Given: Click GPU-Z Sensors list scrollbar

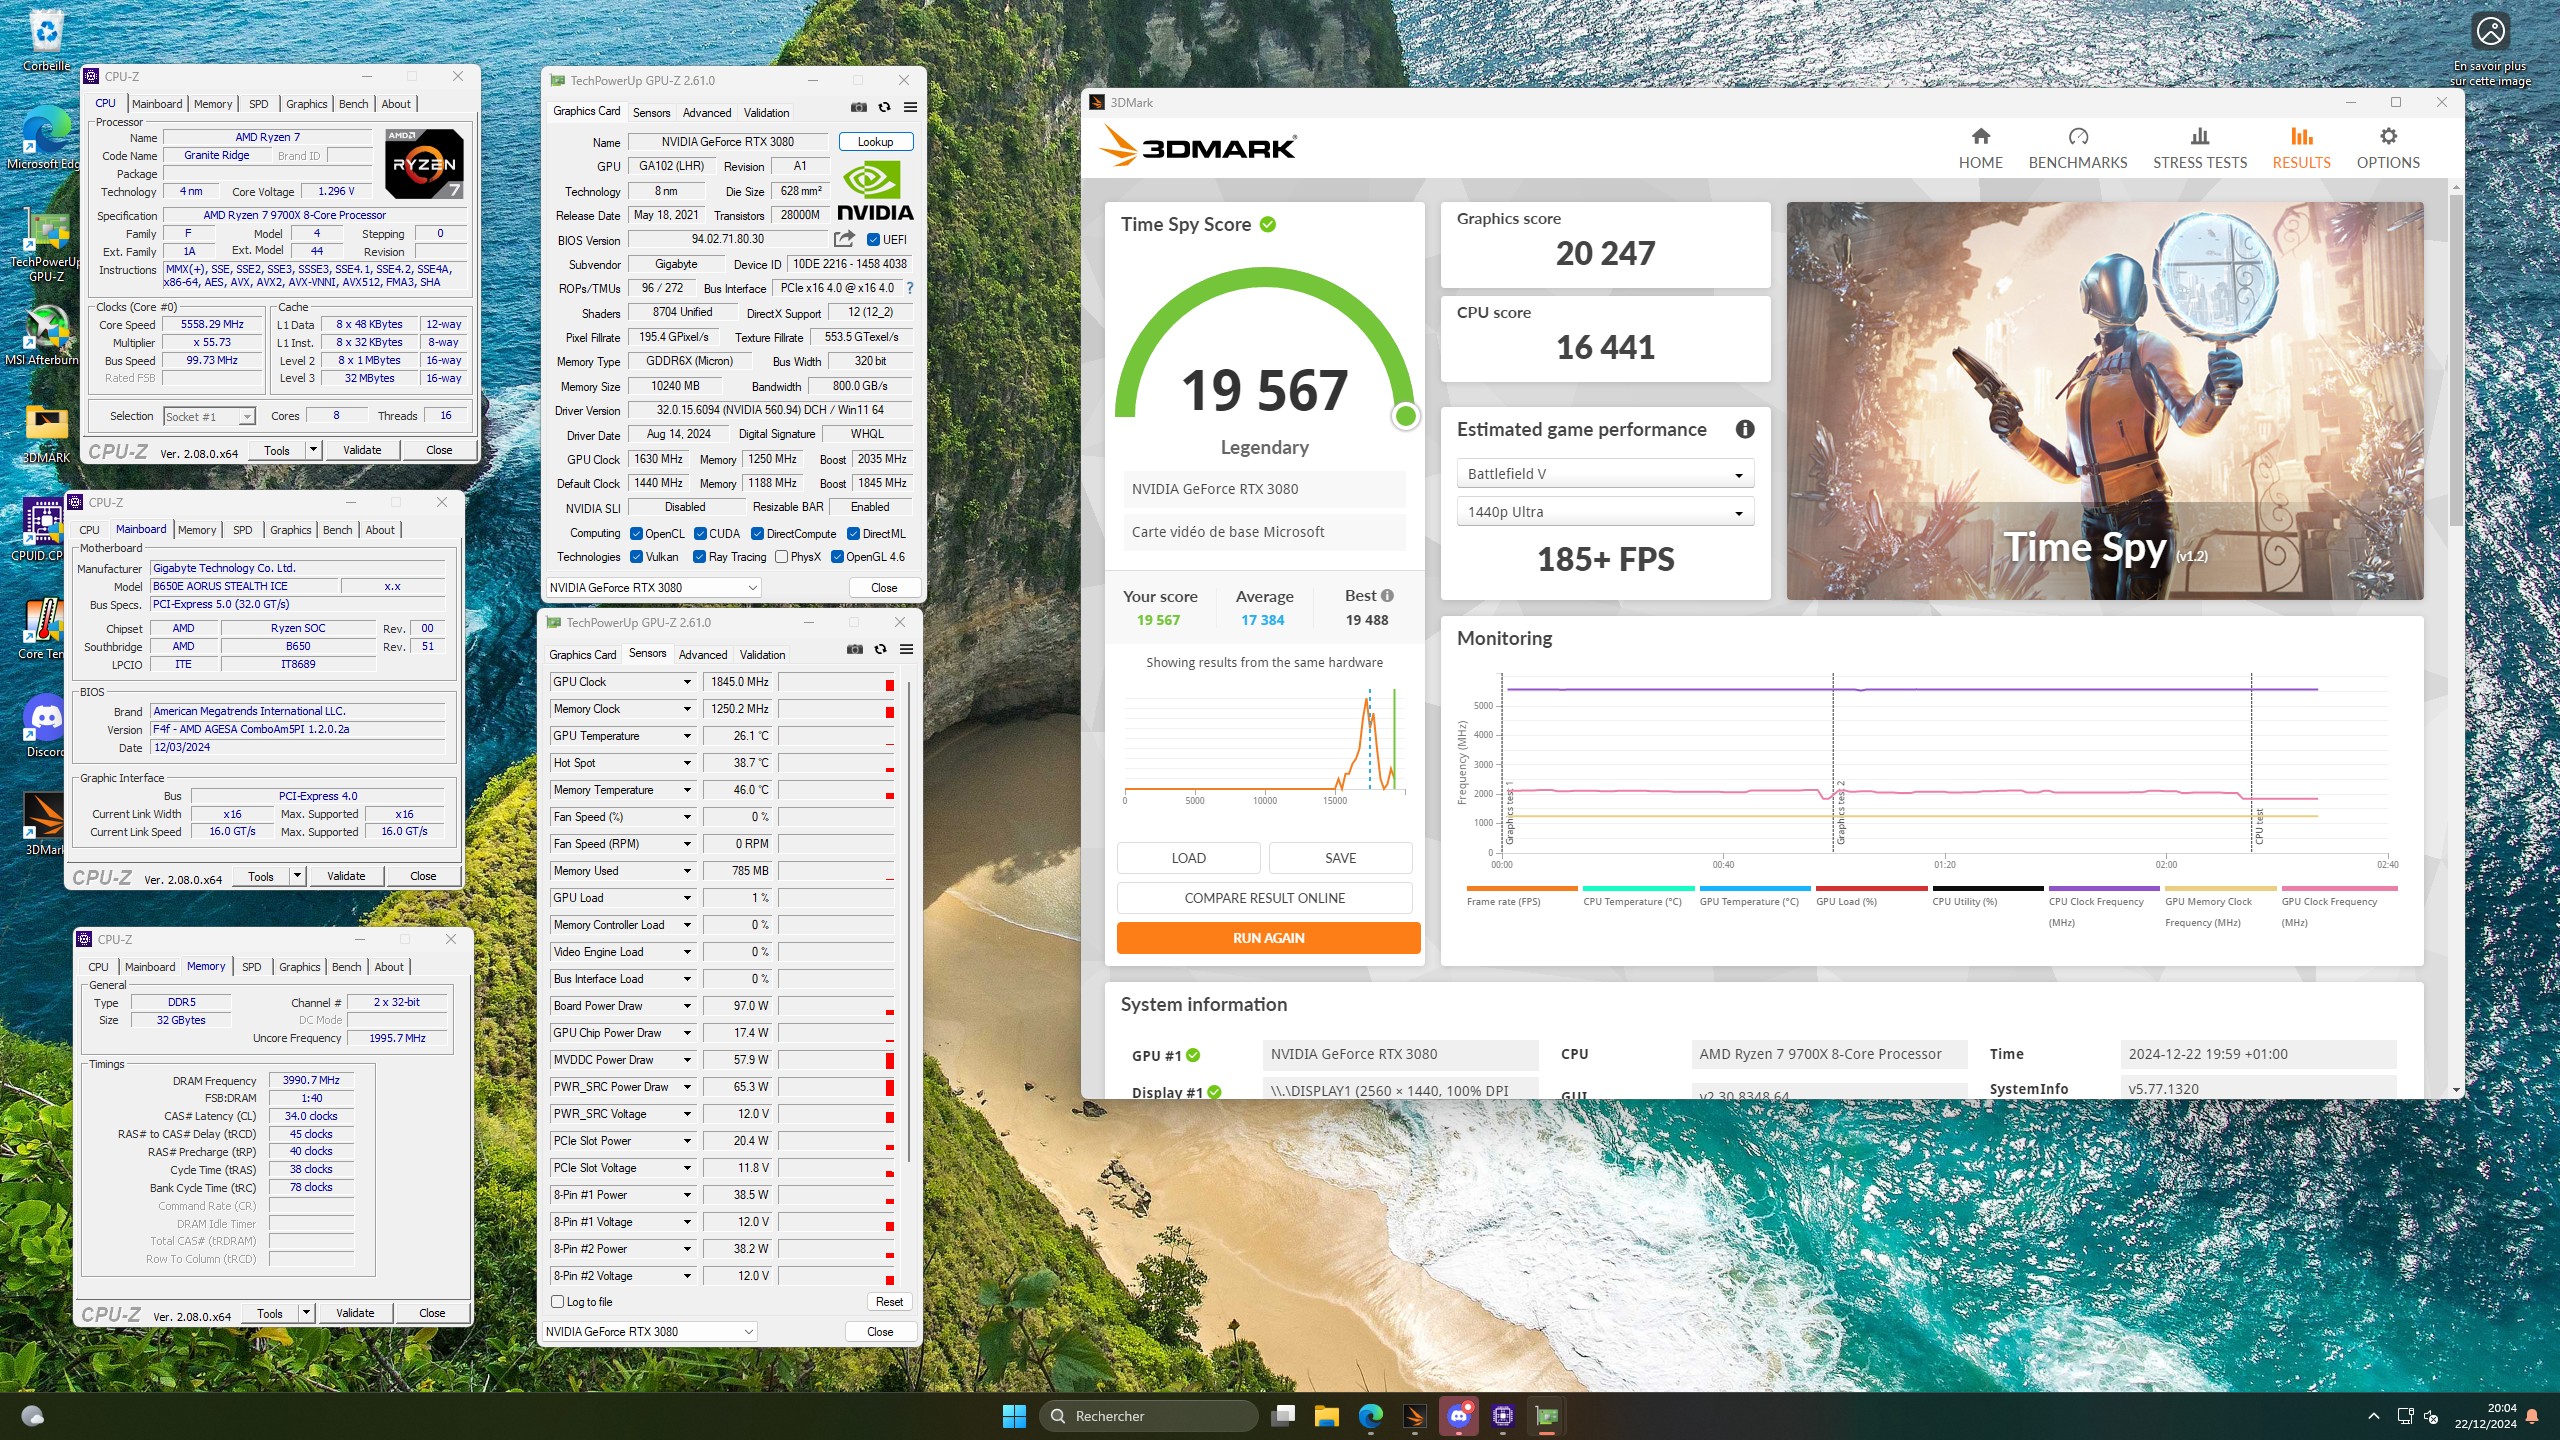Looking at the screenshot, I should (908, 920).
